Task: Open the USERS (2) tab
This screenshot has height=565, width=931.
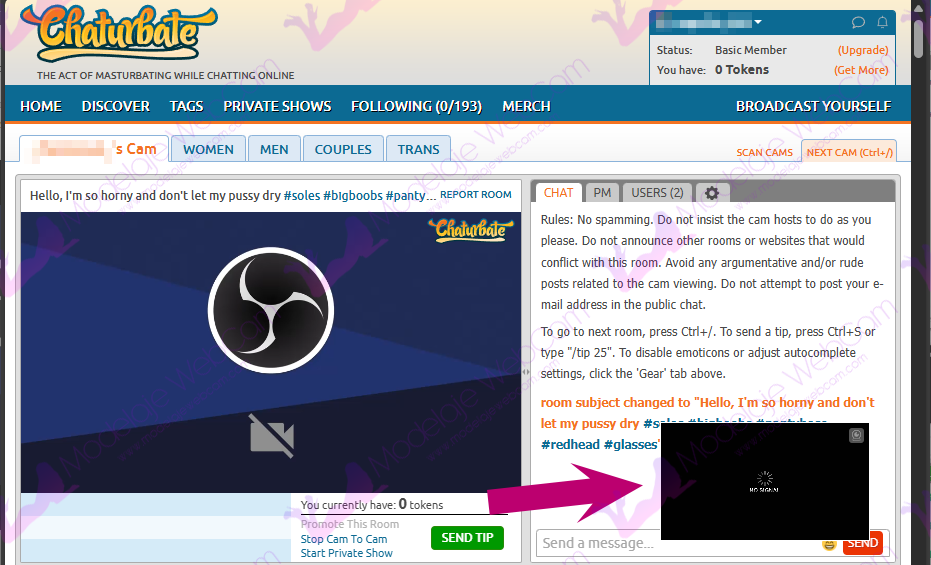Action: pos(657,193)
